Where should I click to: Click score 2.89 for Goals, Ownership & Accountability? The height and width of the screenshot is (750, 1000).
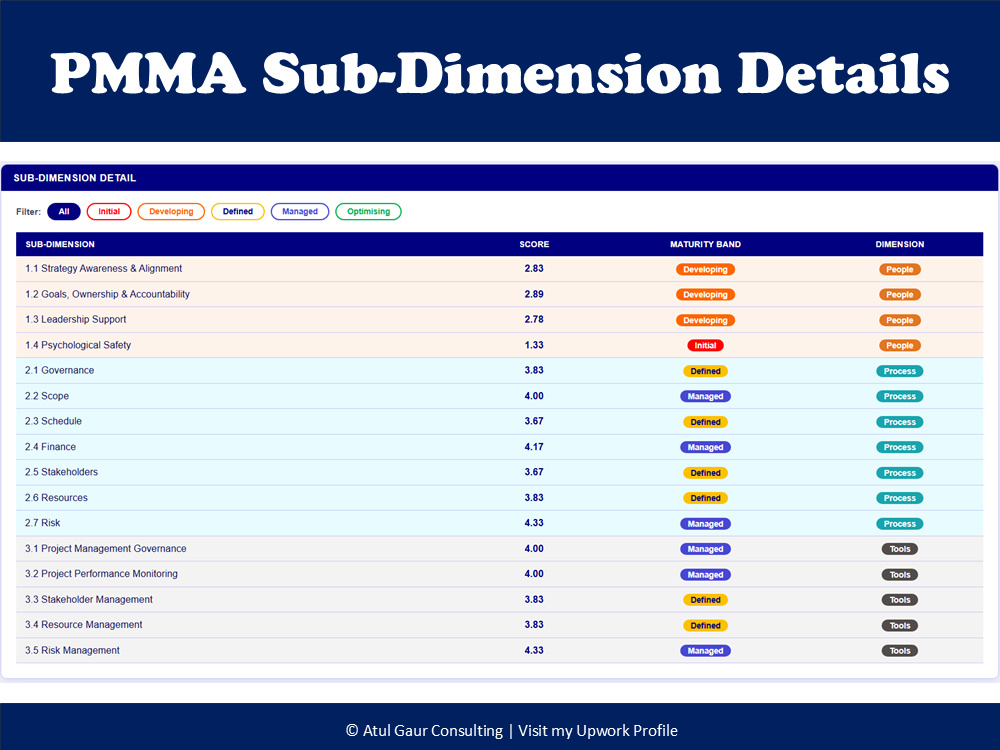pos(534,294)
